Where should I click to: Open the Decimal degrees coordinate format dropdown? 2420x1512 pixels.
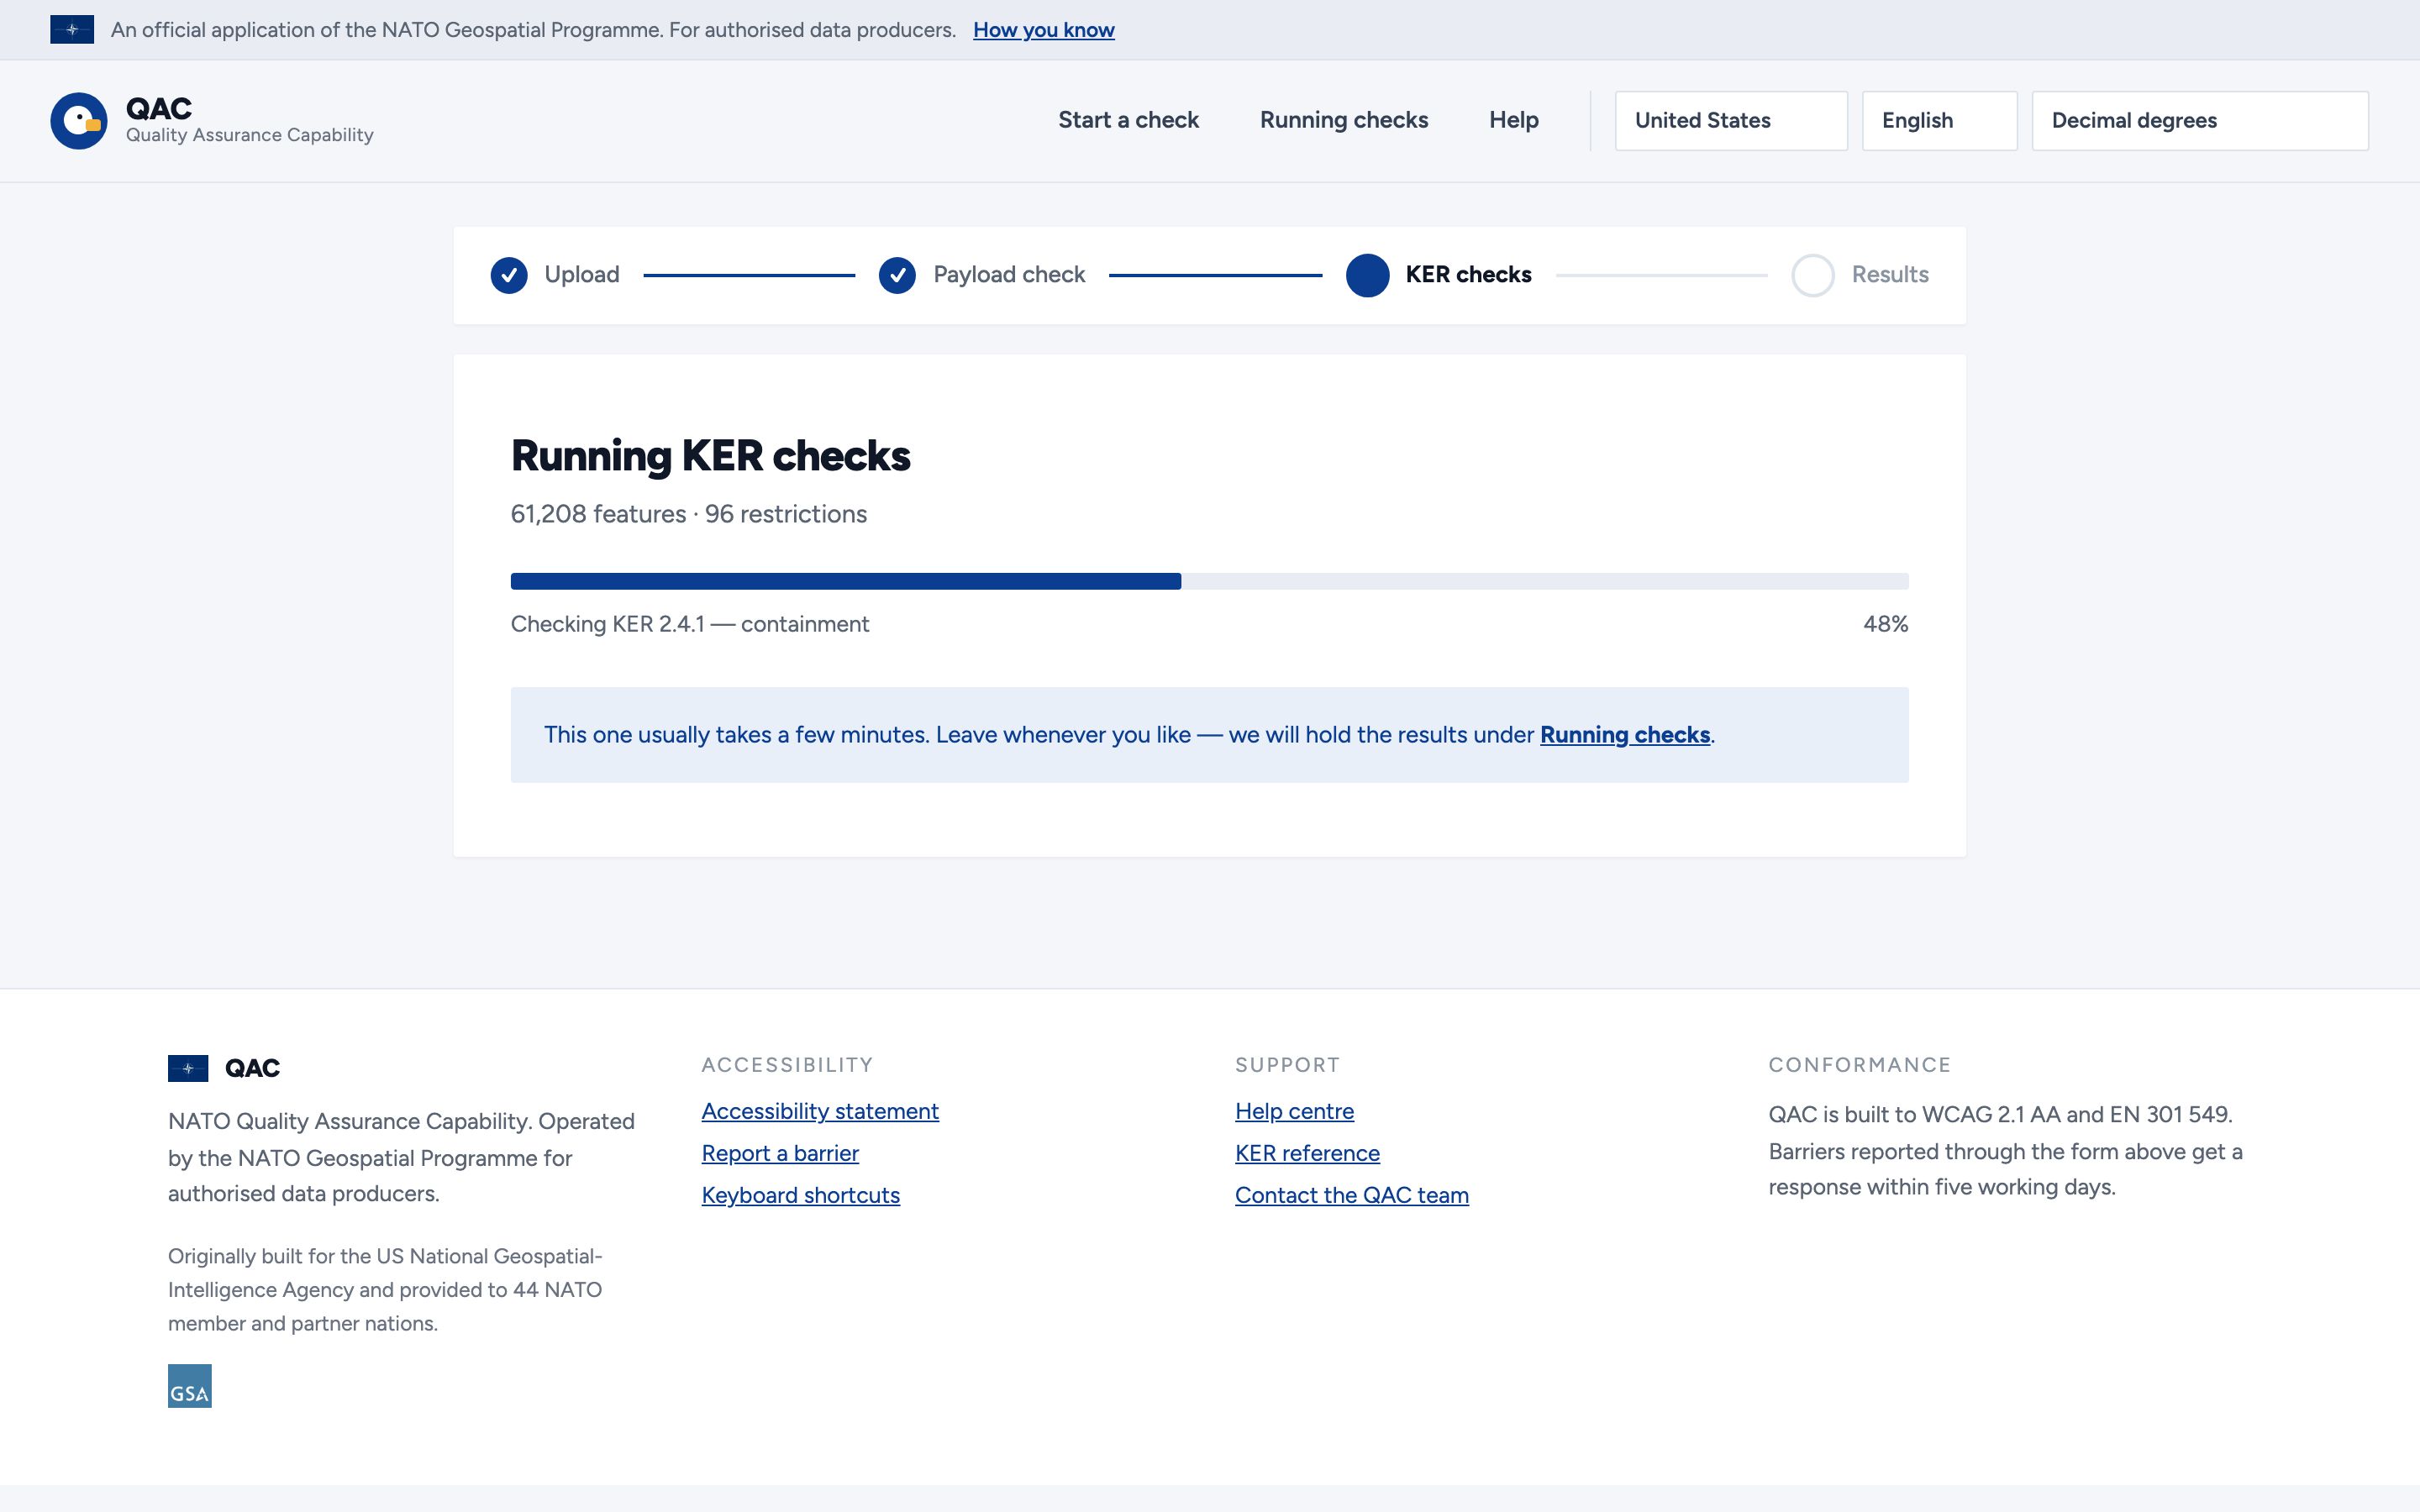coord(2200,121)
